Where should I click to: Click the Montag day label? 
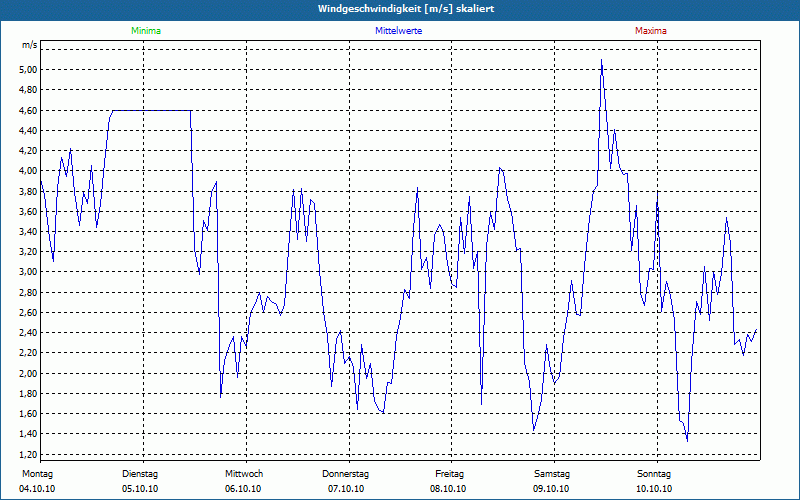coord(37,474)
